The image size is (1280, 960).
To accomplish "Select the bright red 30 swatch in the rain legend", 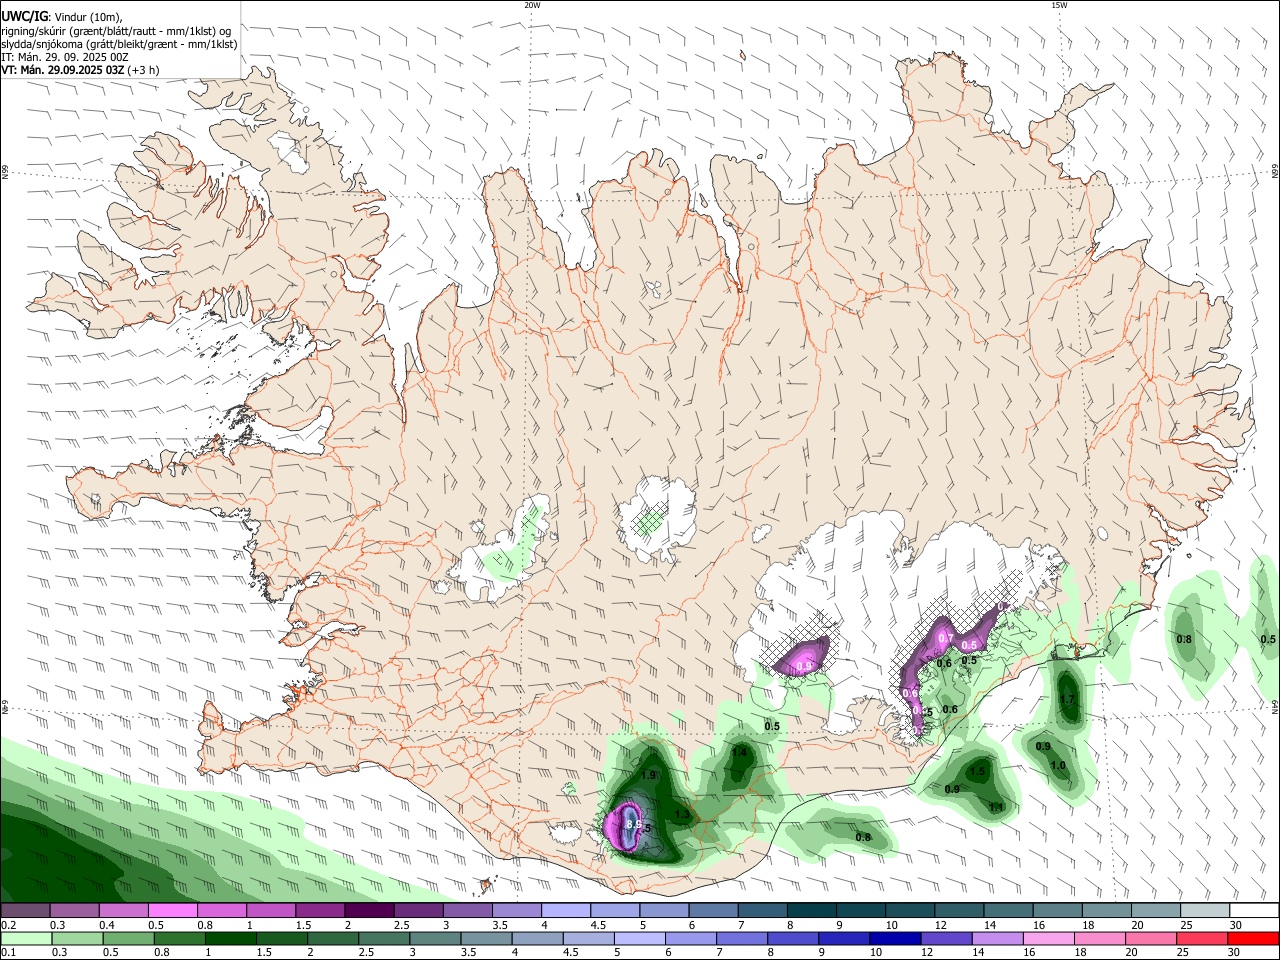I will (x=1254, y=938).
